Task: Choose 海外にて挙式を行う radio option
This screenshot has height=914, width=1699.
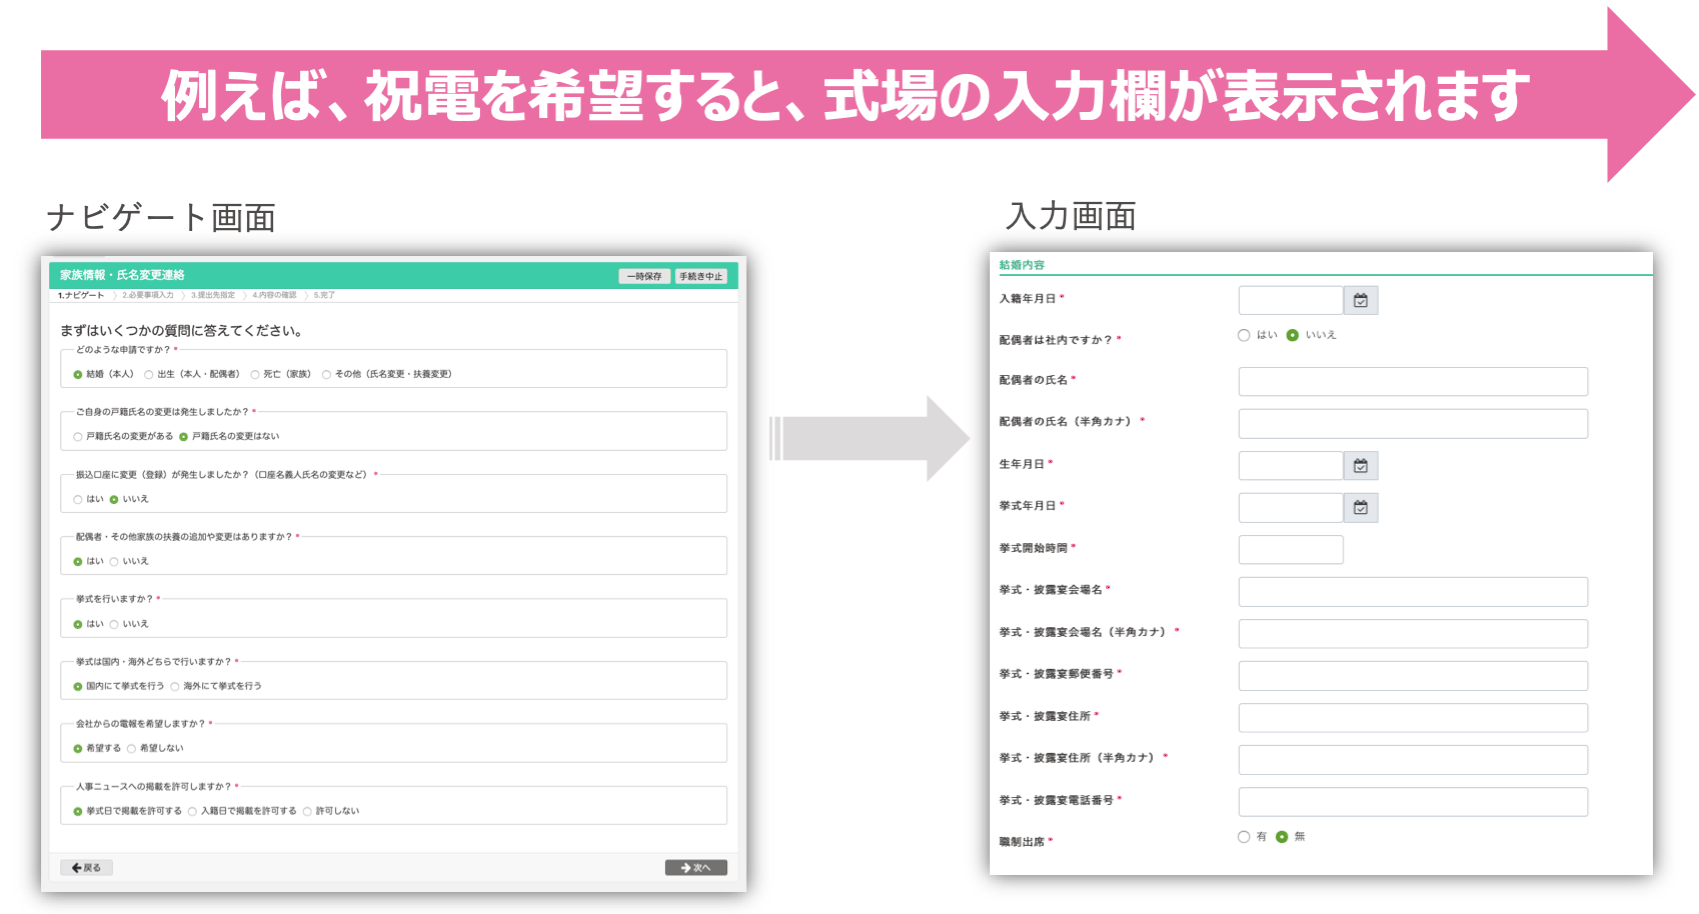Action: tap(175, 687)
